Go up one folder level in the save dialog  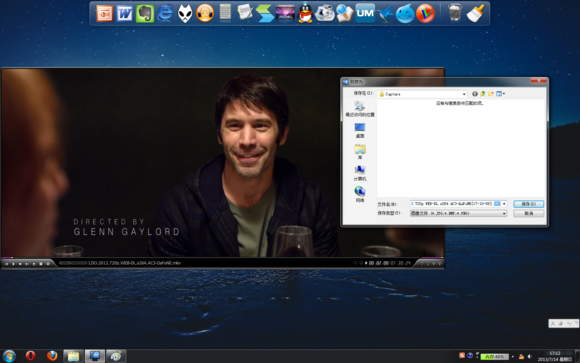(x=483, y=94)
